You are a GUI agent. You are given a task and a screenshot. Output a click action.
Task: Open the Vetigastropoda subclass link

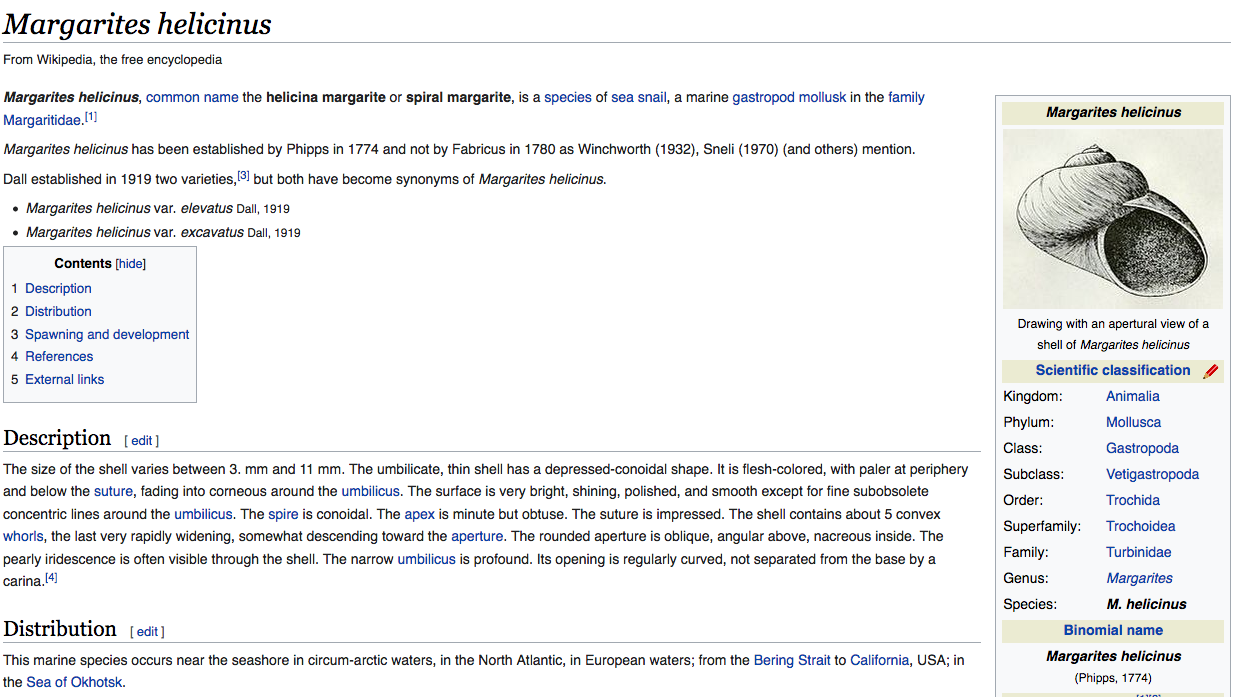click(x=1152, y=474)
